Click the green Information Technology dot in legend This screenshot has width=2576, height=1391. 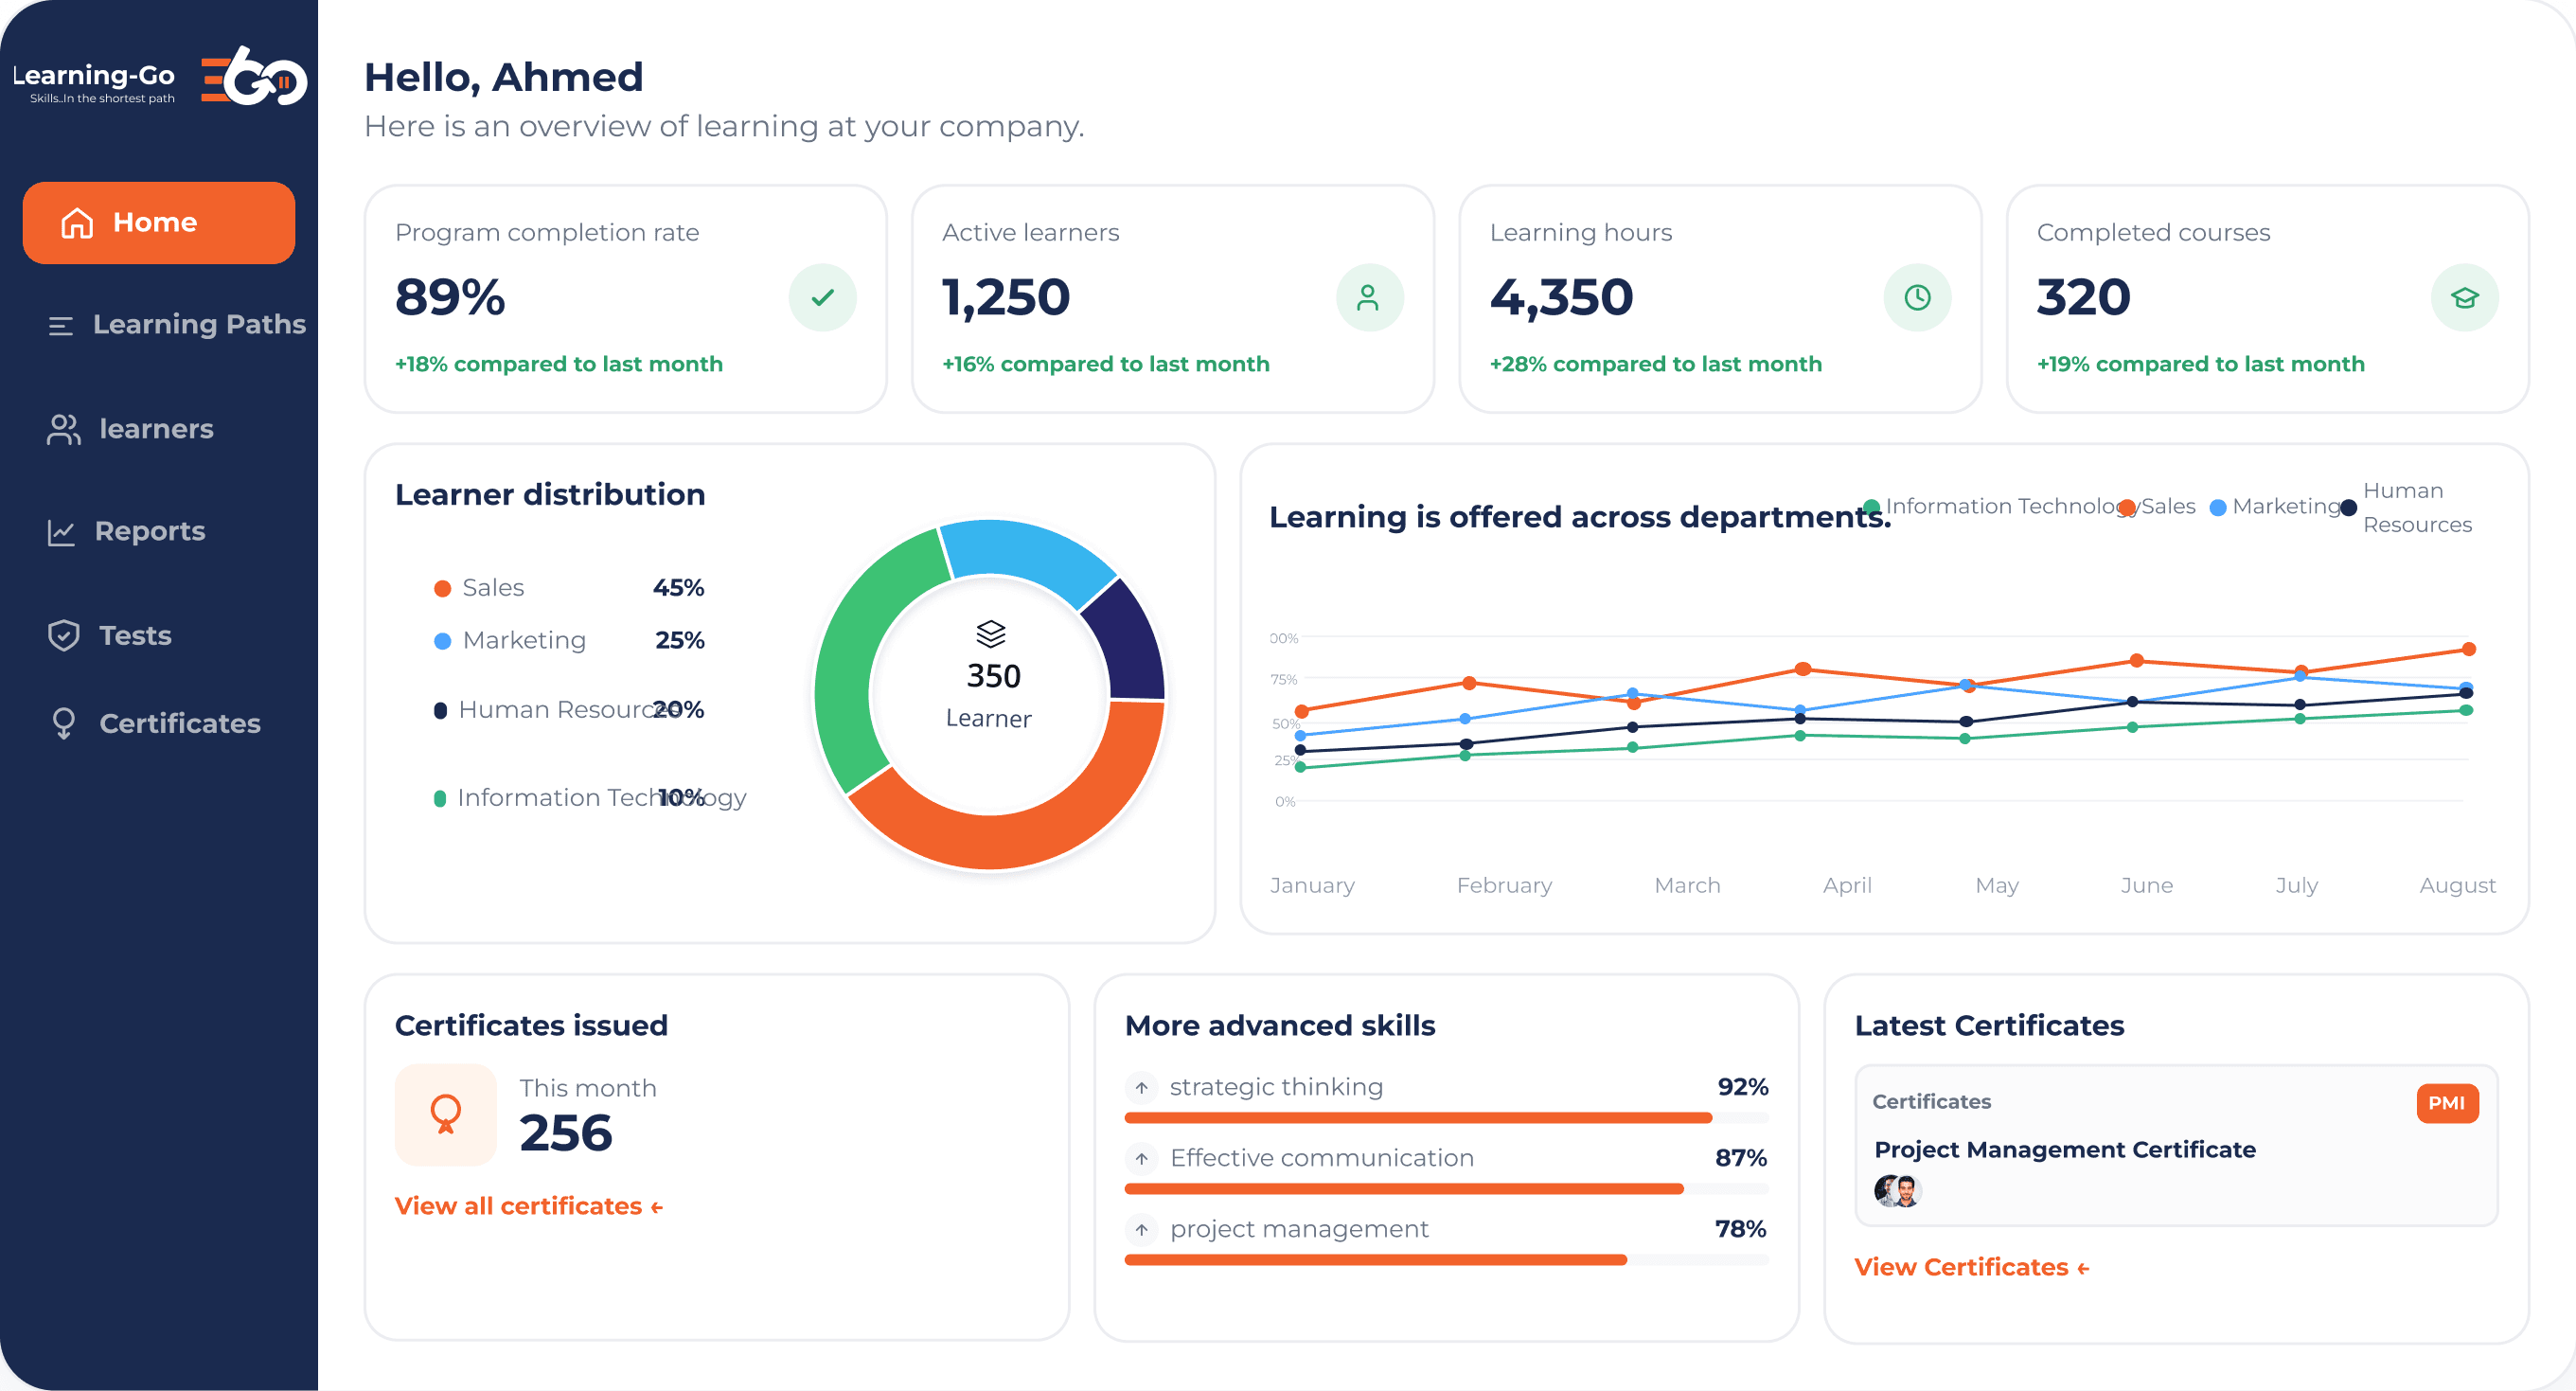click(439, 798)
